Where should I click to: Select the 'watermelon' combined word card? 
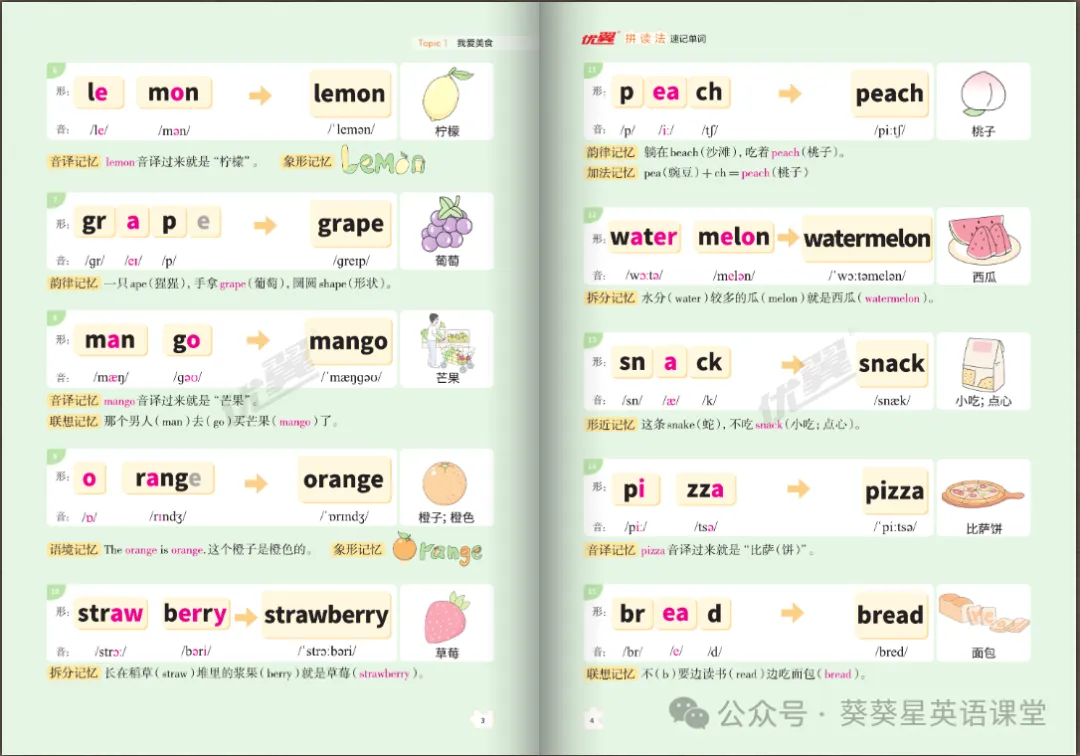pos(866,238)
